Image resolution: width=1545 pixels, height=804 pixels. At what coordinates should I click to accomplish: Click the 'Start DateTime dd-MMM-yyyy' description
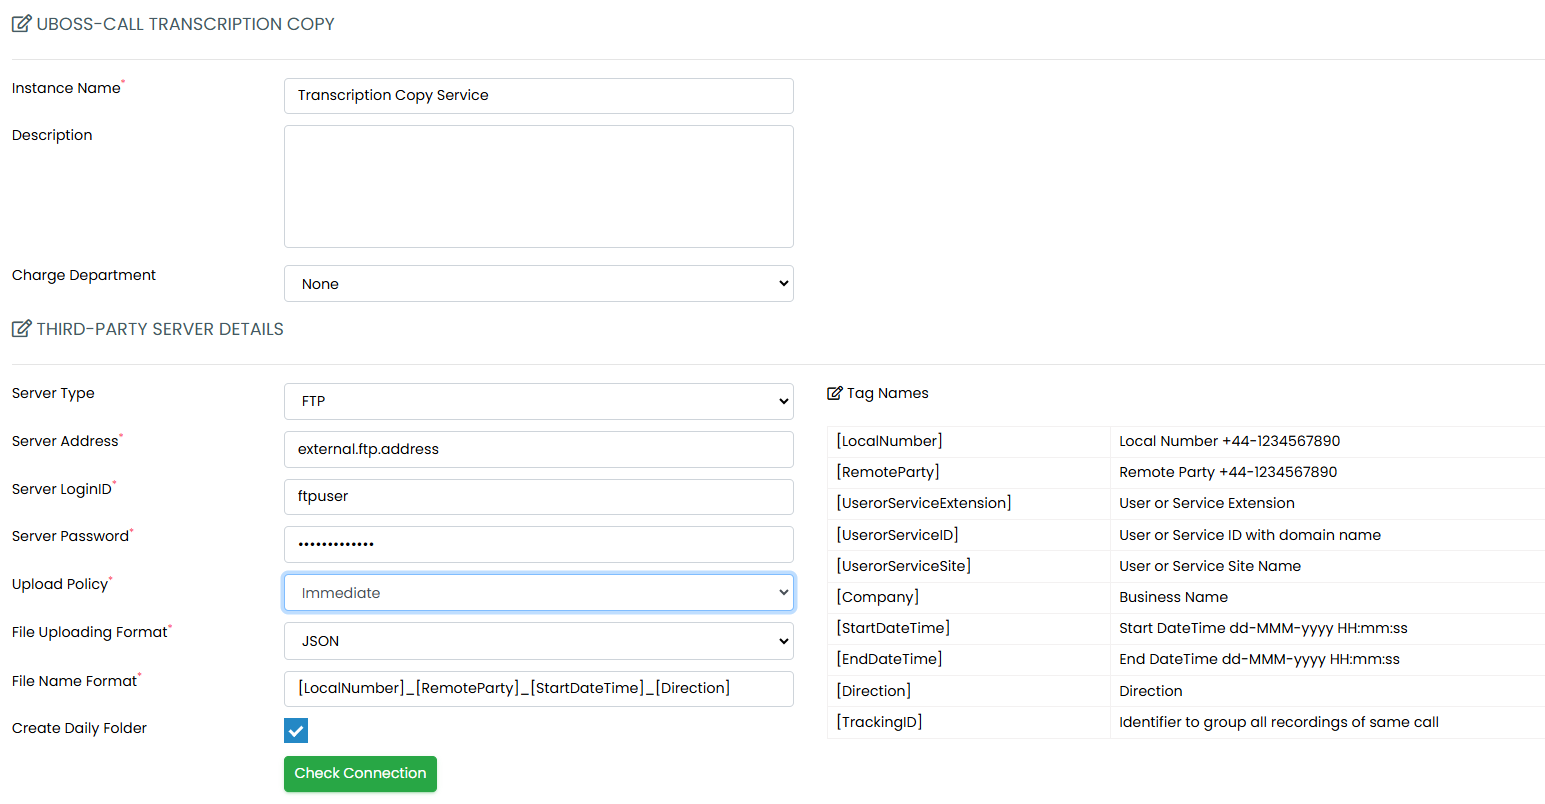click(x=1263, y=628)
